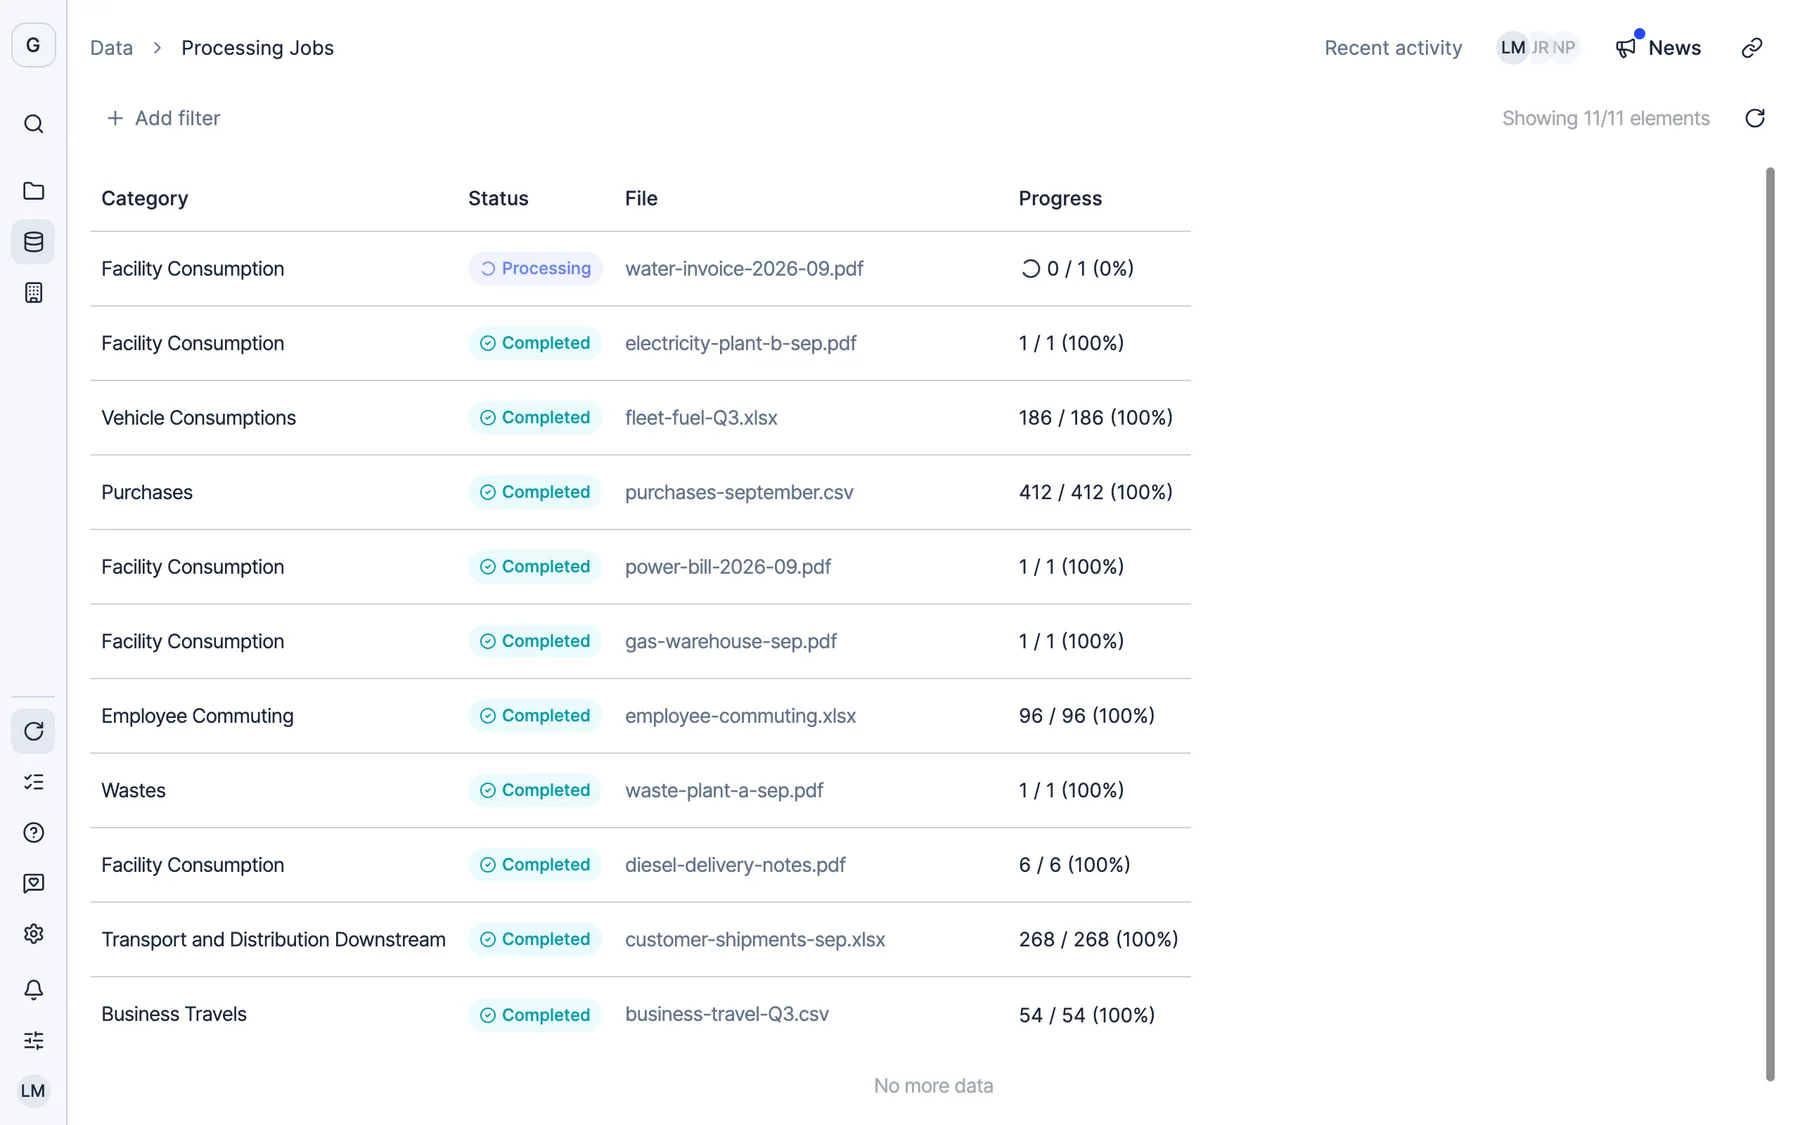Screen dimensions: 1800x1125
Task: Open the folder icon in sidebar
Action: click(x=33, y=191)
